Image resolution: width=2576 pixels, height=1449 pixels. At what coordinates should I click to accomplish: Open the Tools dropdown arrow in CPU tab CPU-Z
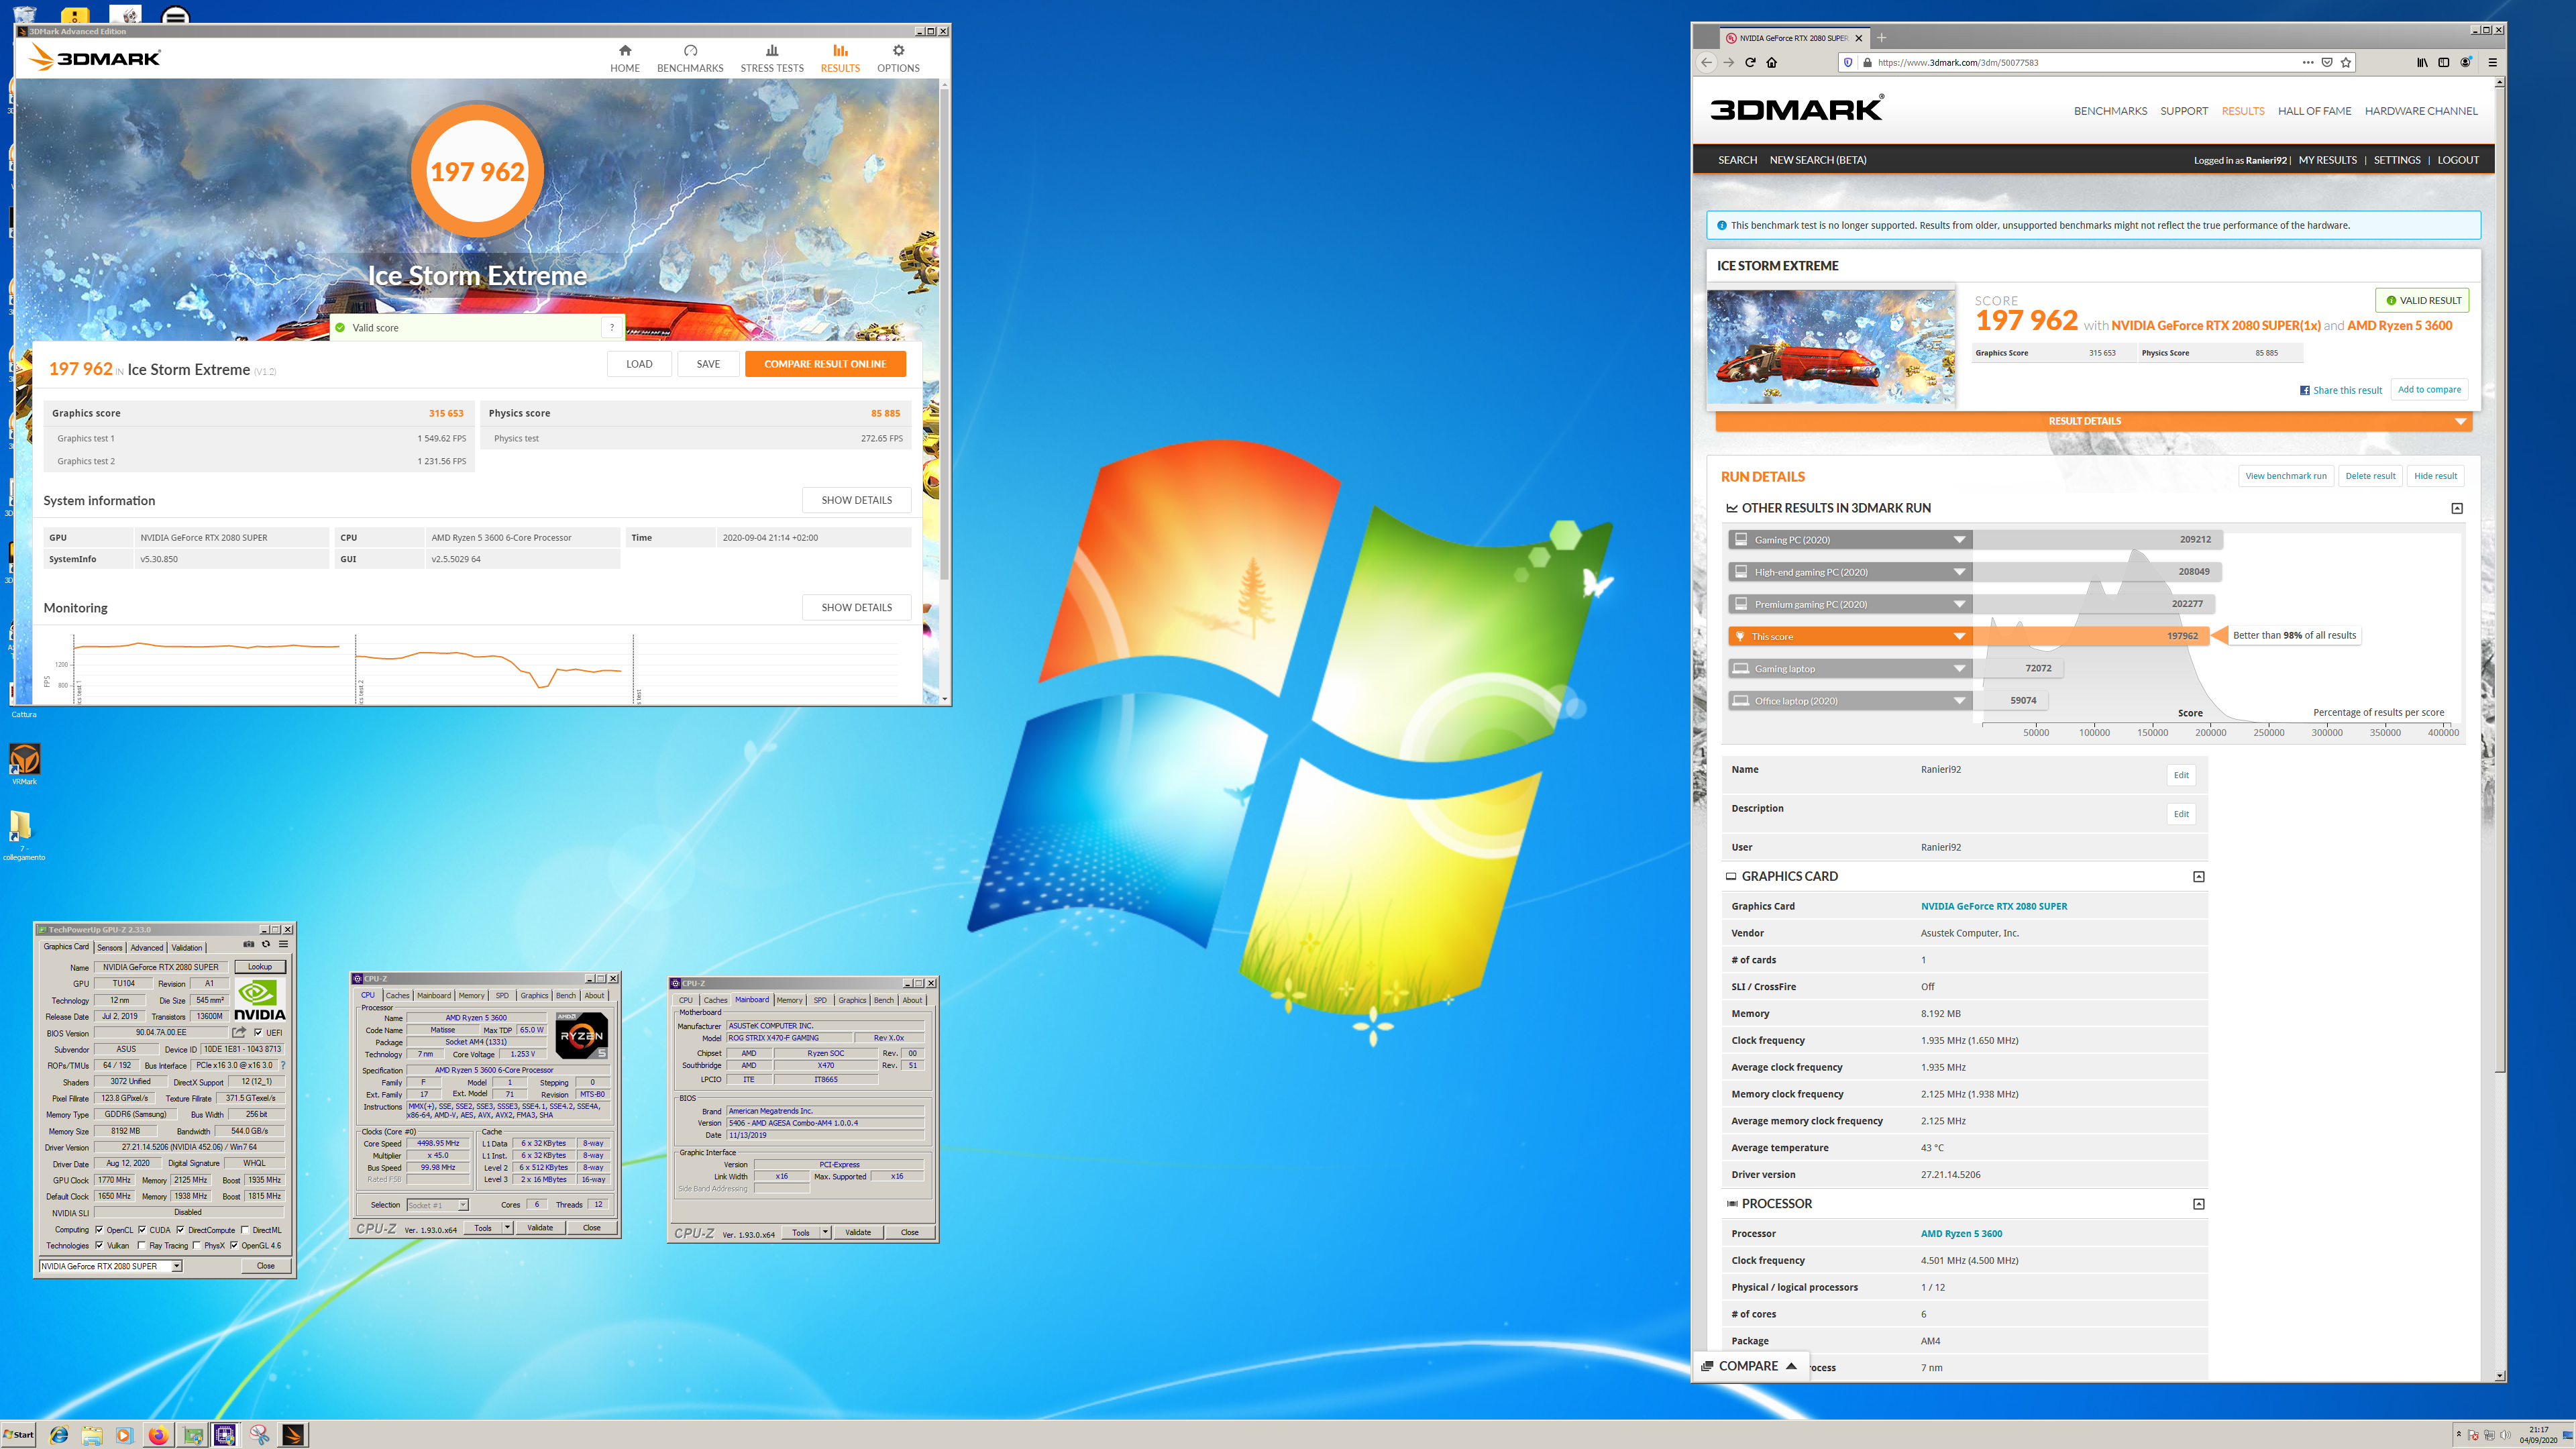tap(507, 1227)
